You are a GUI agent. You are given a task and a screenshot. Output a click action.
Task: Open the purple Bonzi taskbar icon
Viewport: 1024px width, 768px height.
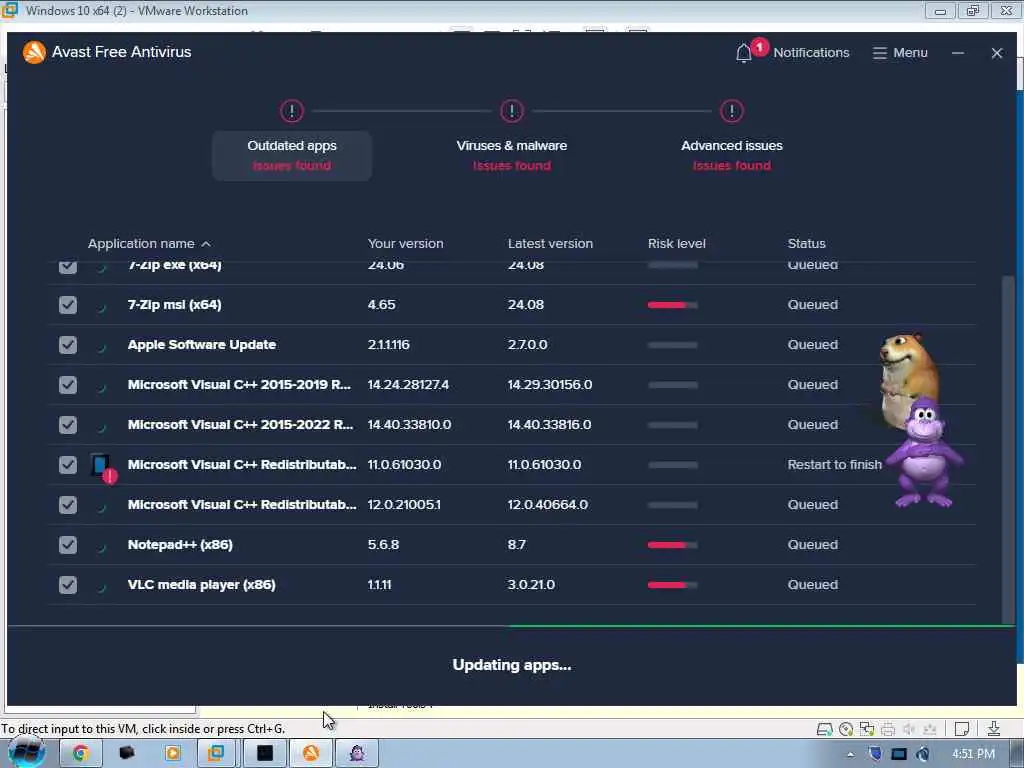[x=357, y=753]
